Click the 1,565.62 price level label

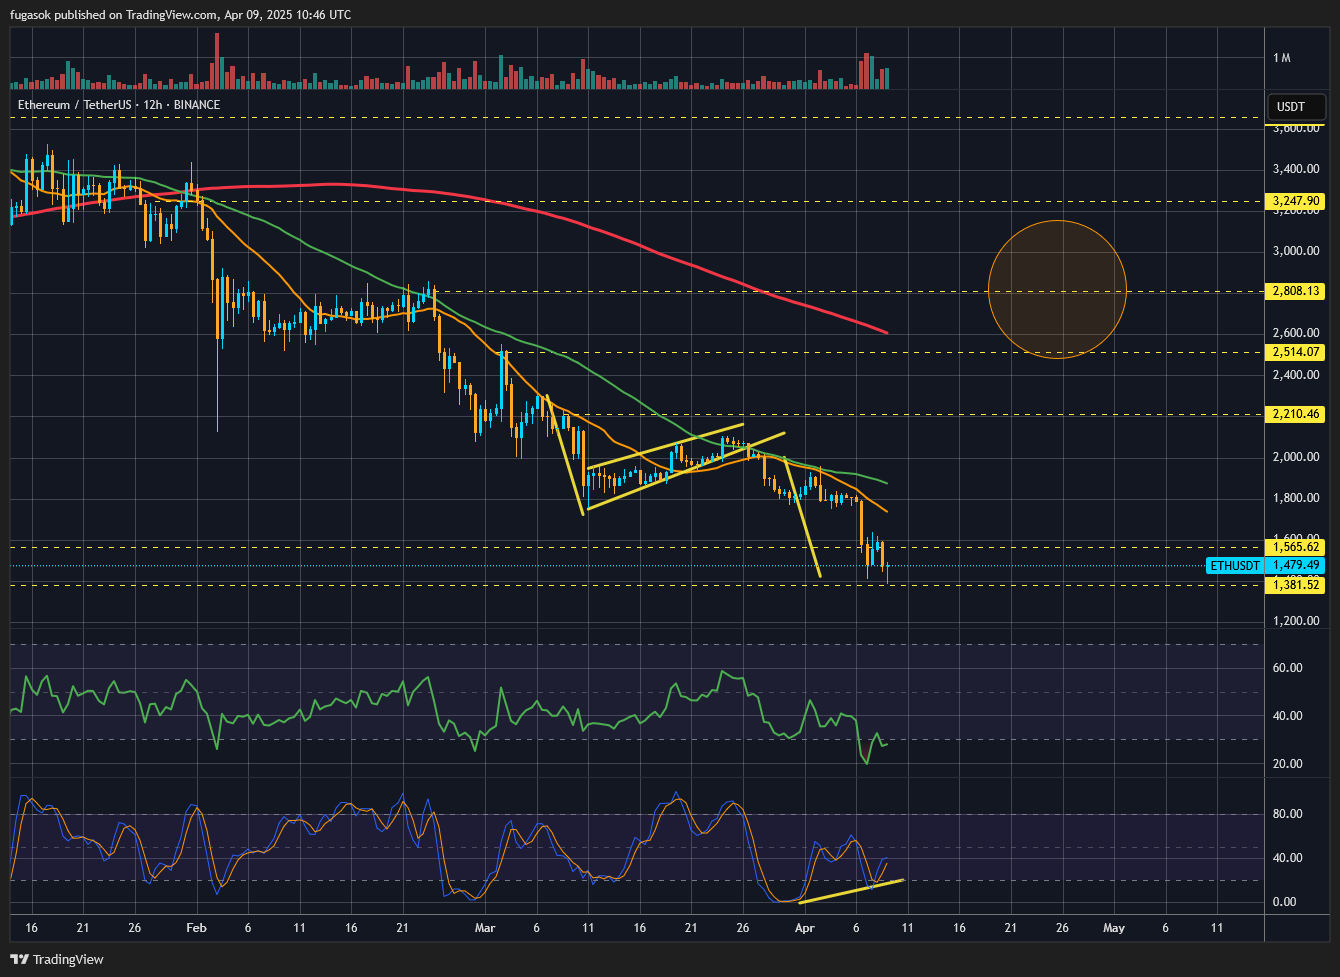pos(1297,547)
